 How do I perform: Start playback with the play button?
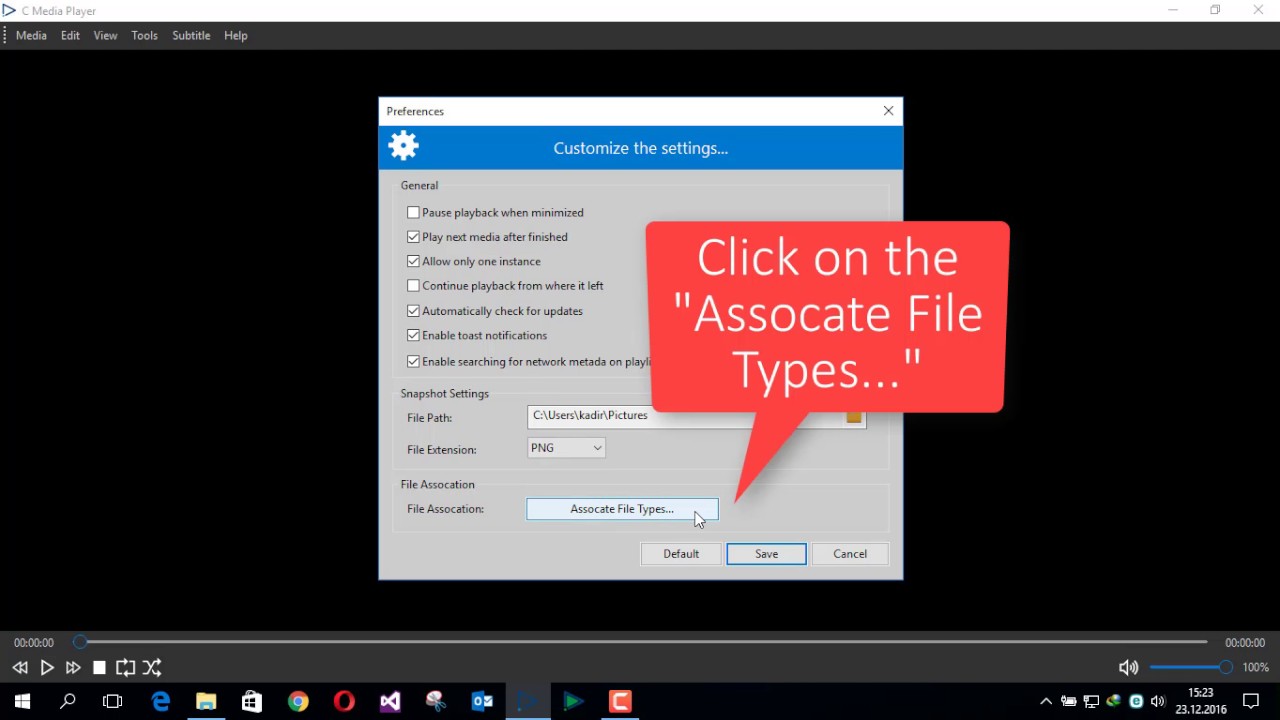[x=47, y=667]
